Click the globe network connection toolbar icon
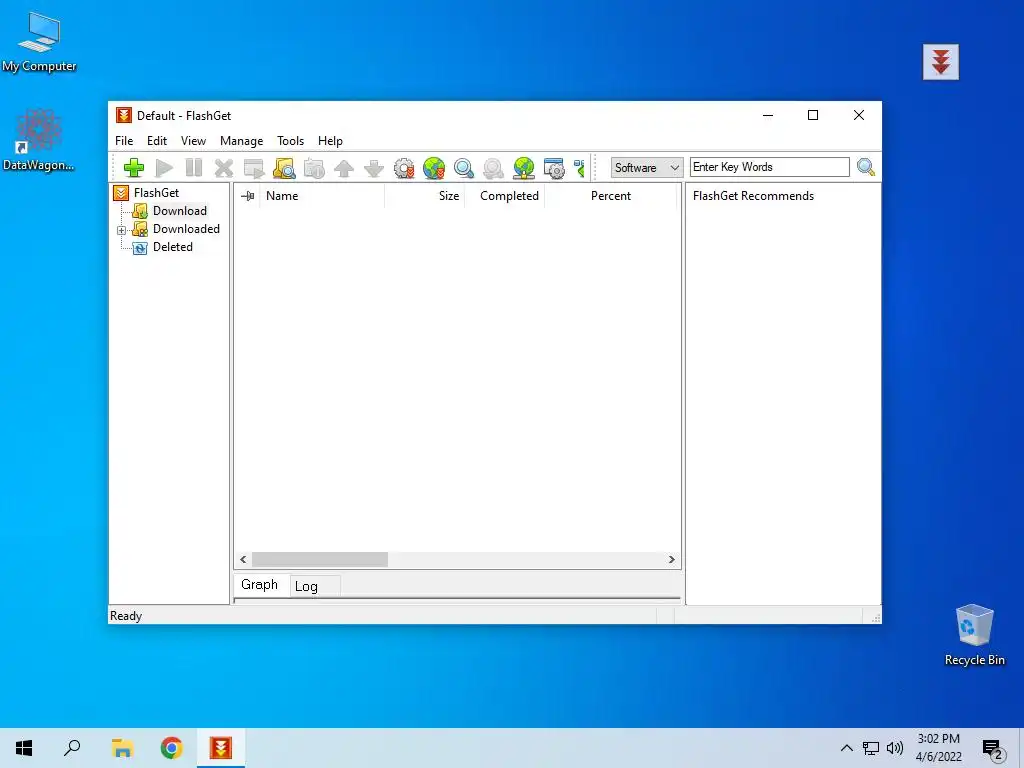This screenshot has height=768, width=1024. pos(524,168)
